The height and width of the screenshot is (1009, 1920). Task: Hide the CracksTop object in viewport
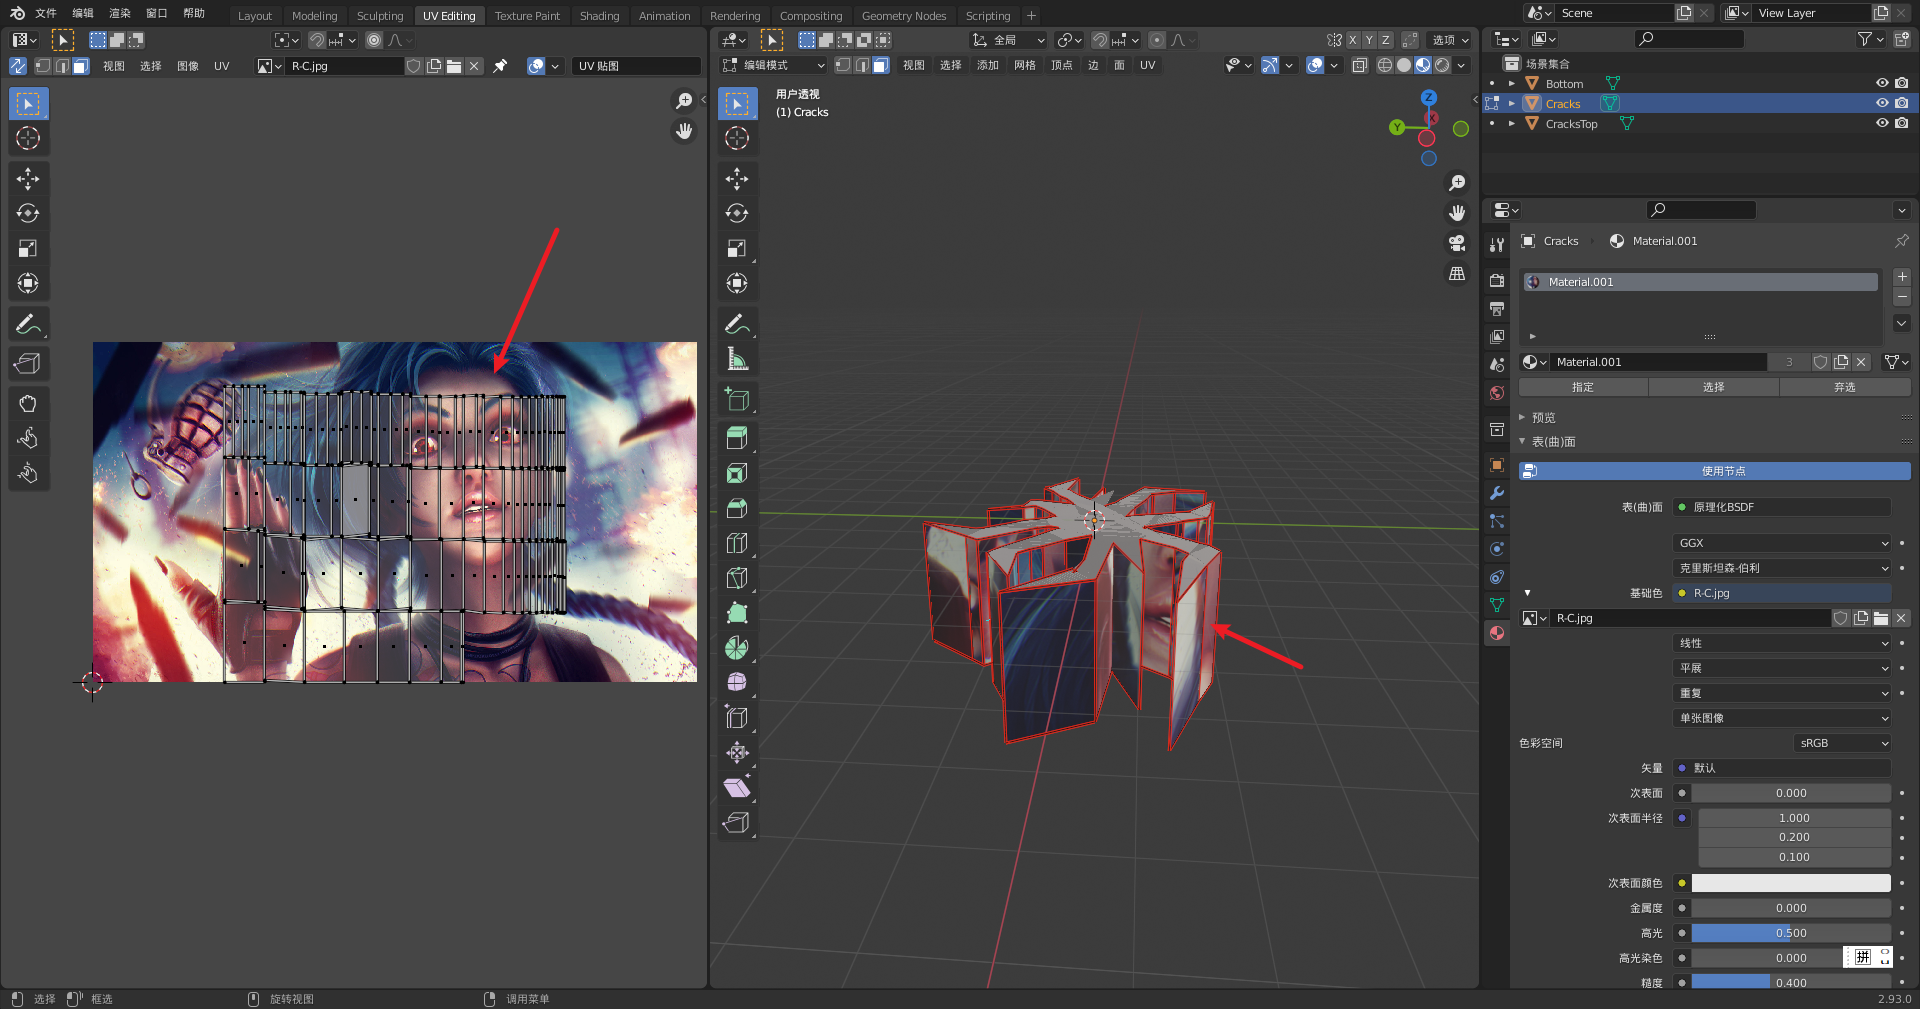[x=1882, y=123]
